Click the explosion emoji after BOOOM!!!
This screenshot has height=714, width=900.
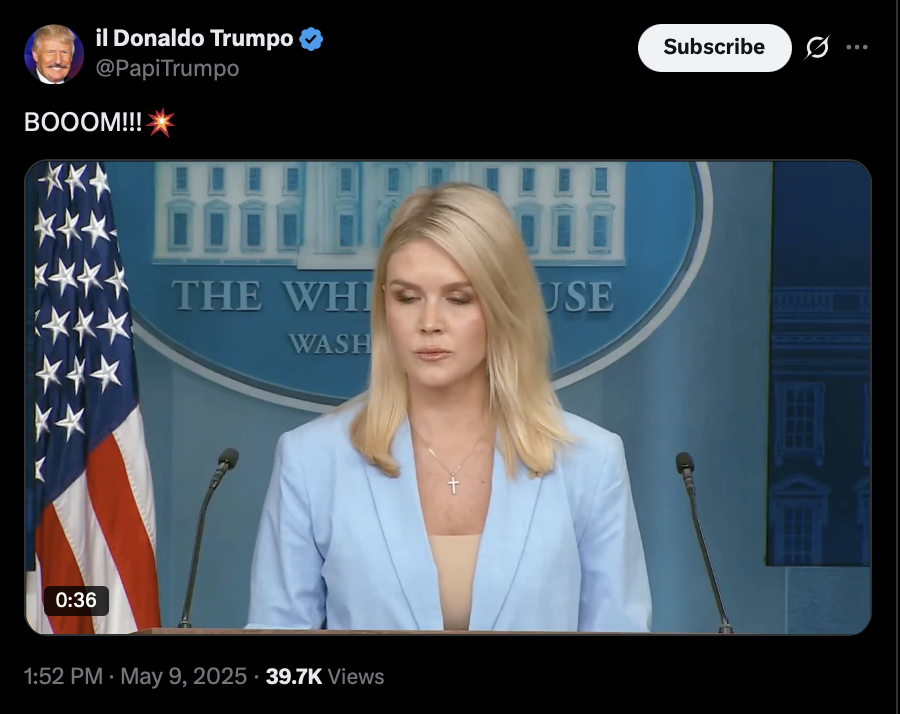pos(160,122)
